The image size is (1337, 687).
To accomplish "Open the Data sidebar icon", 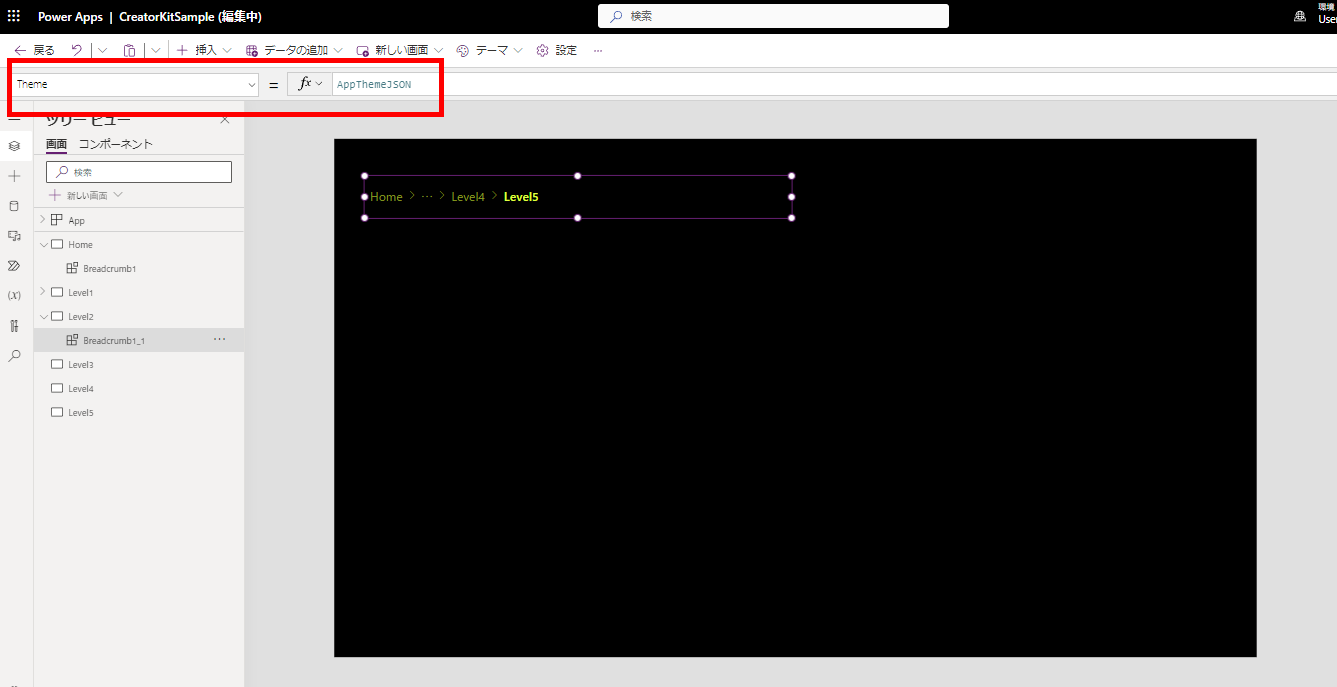I will (14, 206).
